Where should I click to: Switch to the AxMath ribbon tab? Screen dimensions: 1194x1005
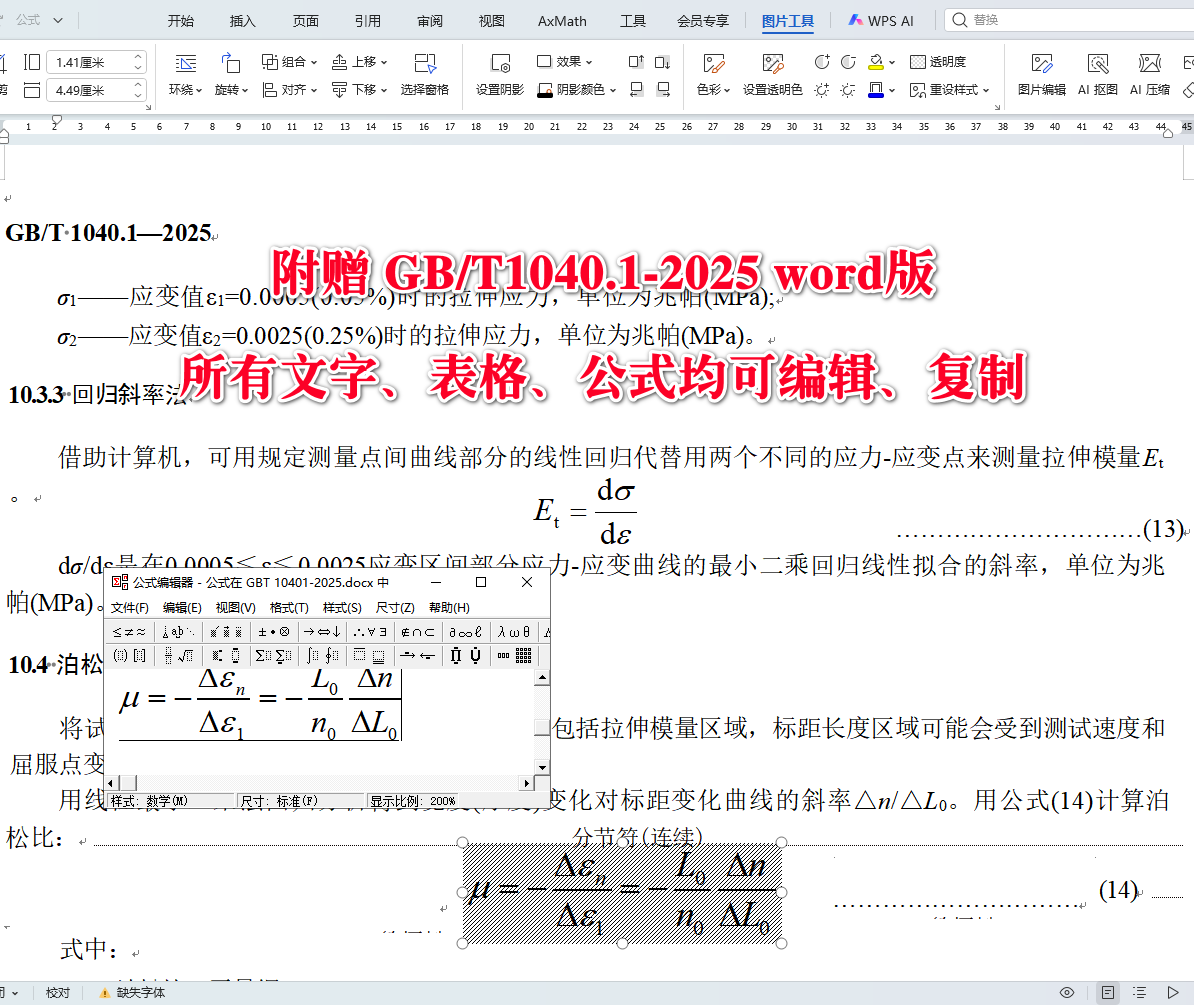562,20
